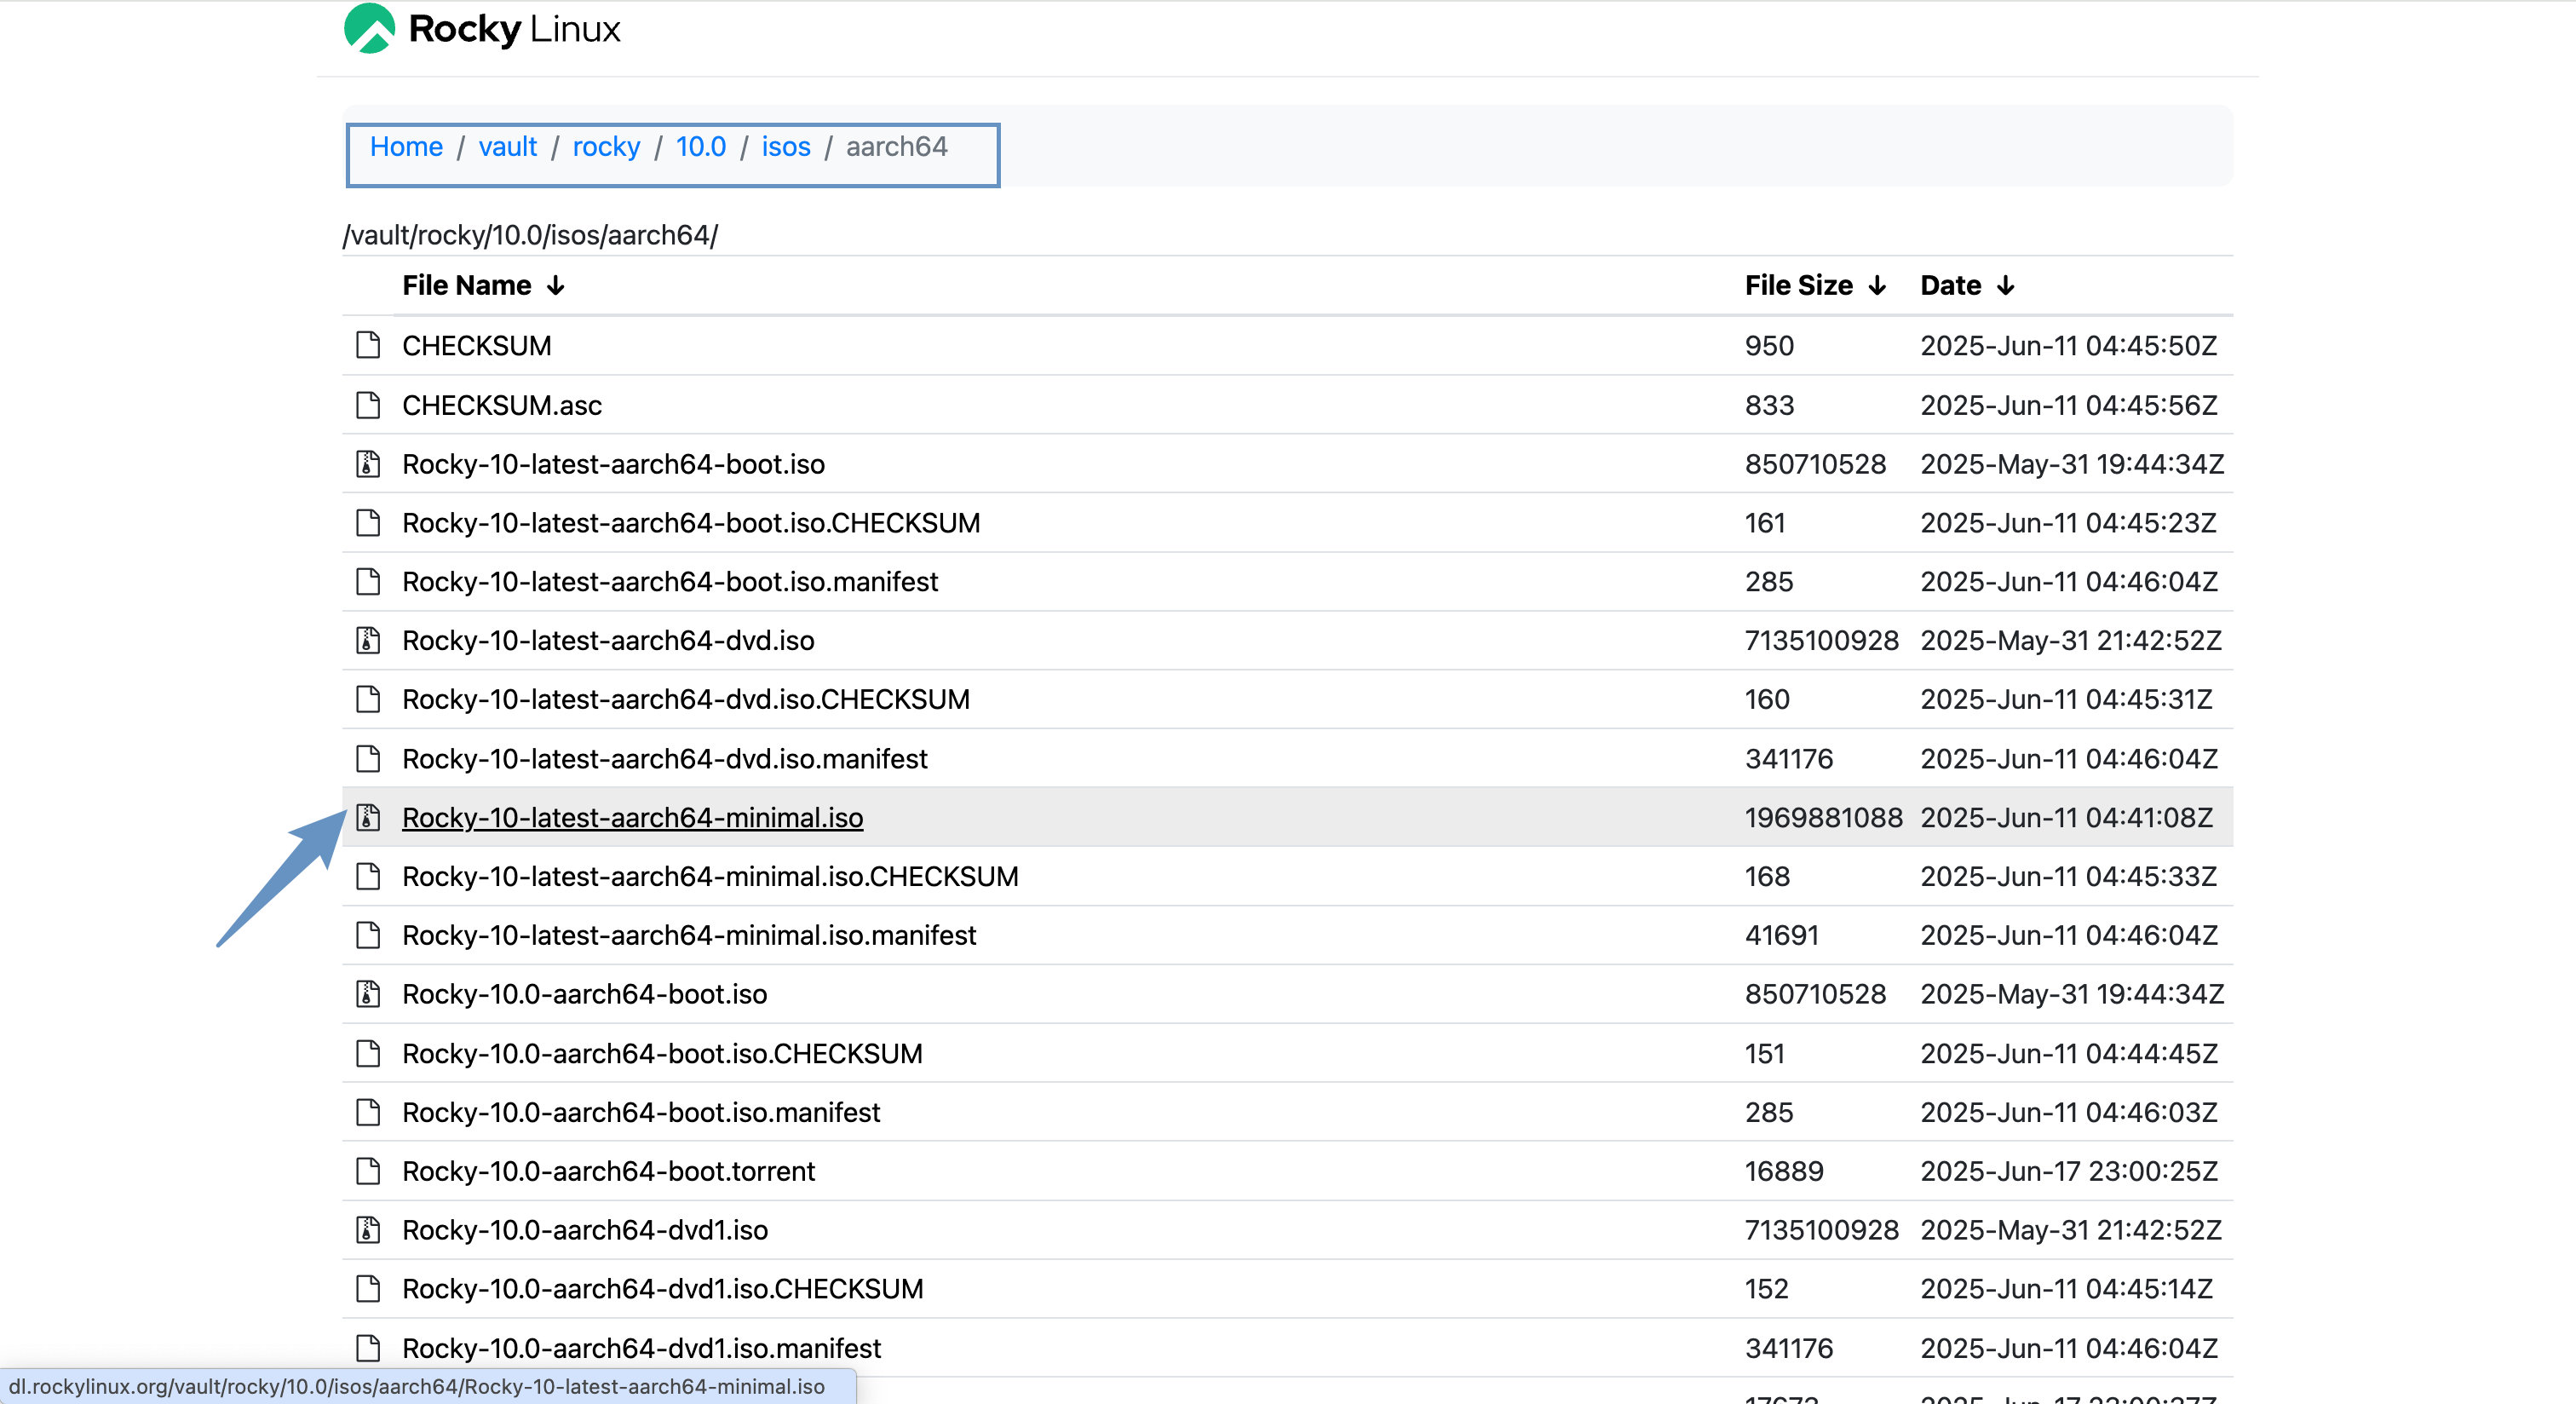Download Rocky-10-latest-aarch64-minimal.iso

(633, 817)
